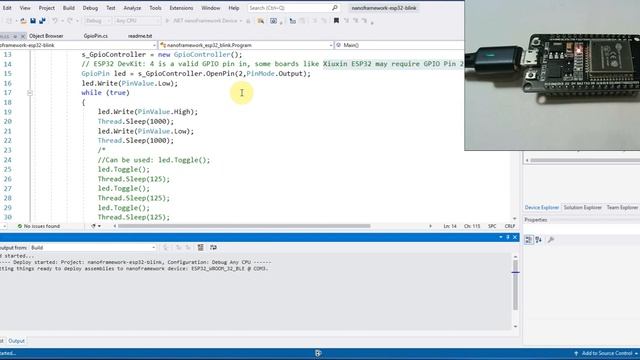
Task: Open the Show output from Build dropdown
Action: pyautogui.click(x=93, y=247)
